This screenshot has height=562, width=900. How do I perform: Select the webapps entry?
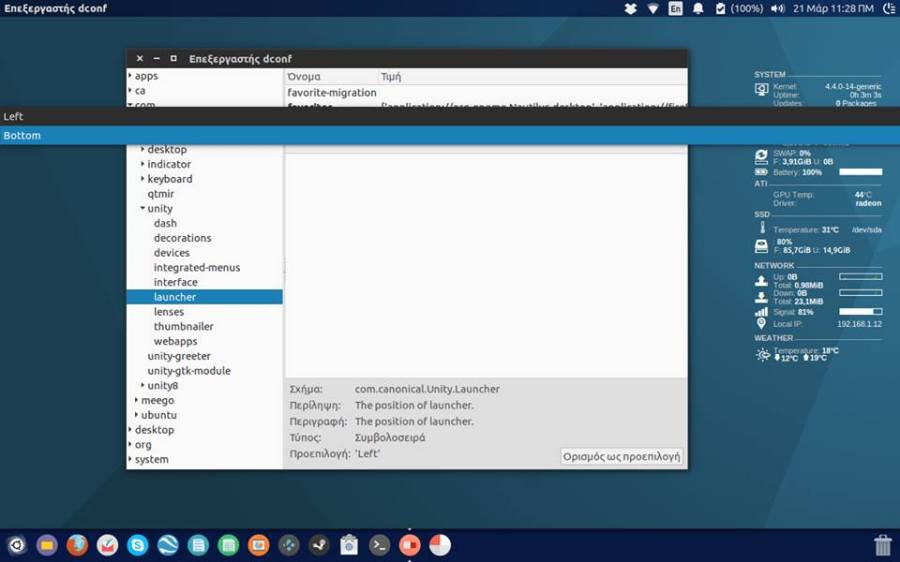coord(176,341)
